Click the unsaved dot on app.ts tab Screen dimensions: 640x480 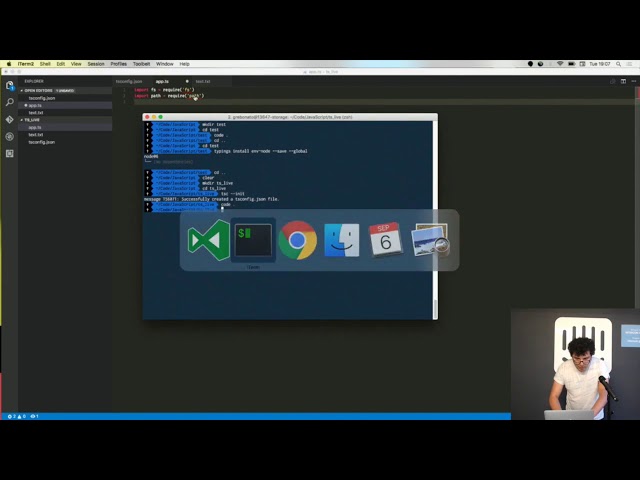(x=187, y=82)
